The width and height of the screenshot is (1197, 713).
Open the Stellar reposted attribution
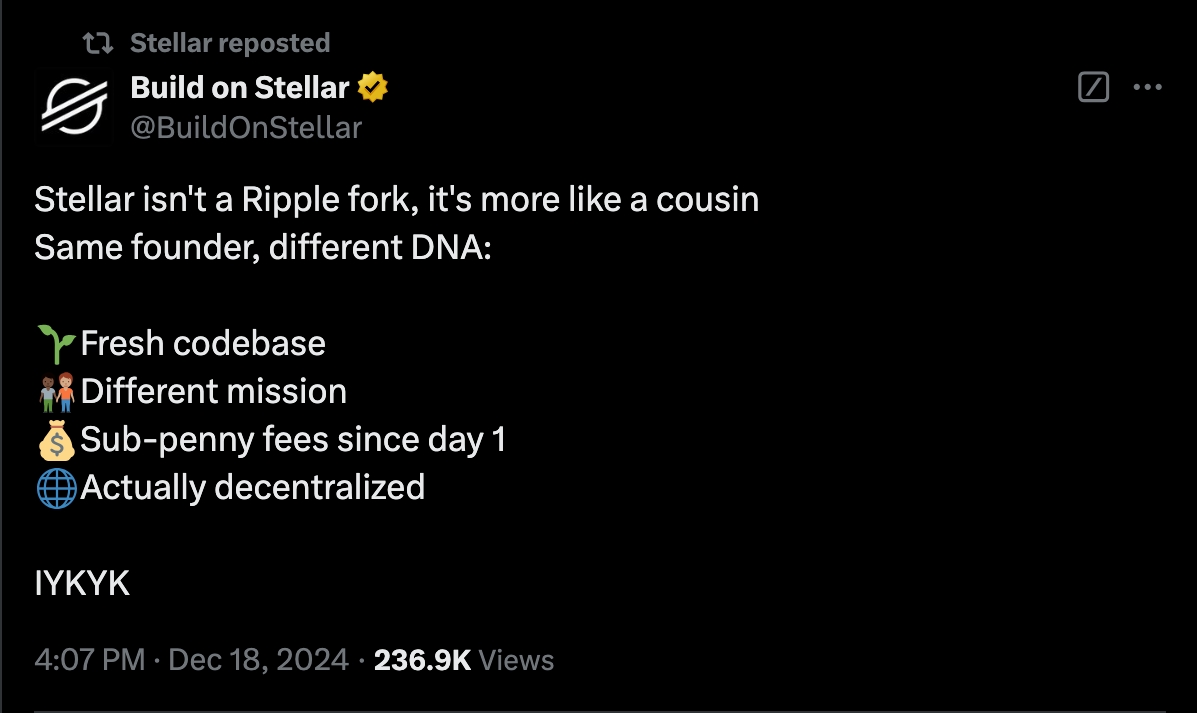[228, 42]
